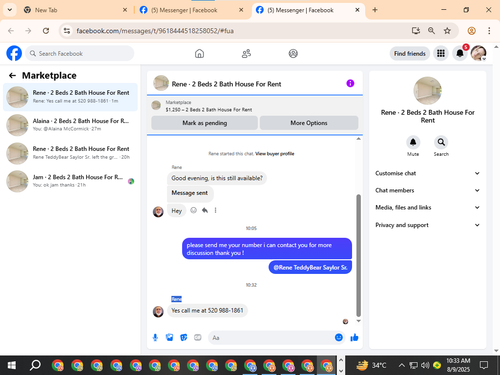500x375 pixels.
Task: Switch to the New Tab browser tab
Action: pyautogui.click(x=75, y=10)
